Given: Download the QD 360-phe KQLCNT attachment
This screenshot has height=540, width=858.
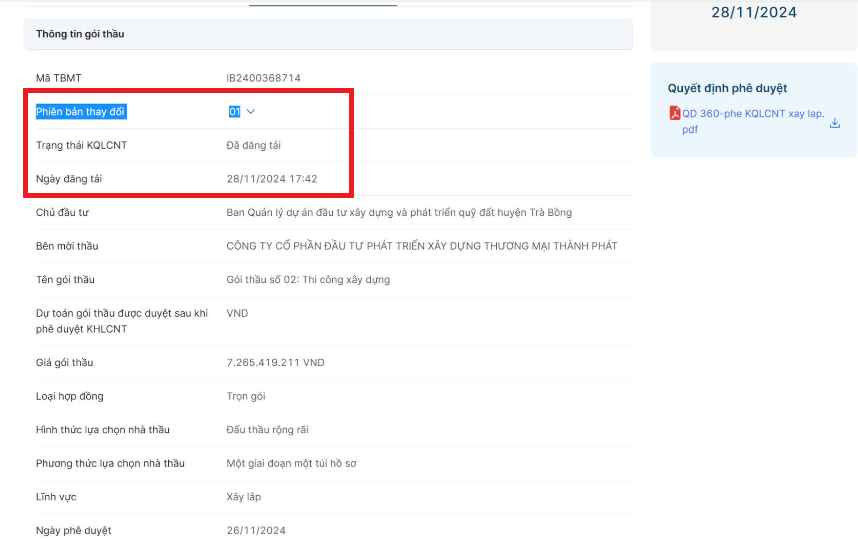Looking at the screenshot, I should [835, 123].
